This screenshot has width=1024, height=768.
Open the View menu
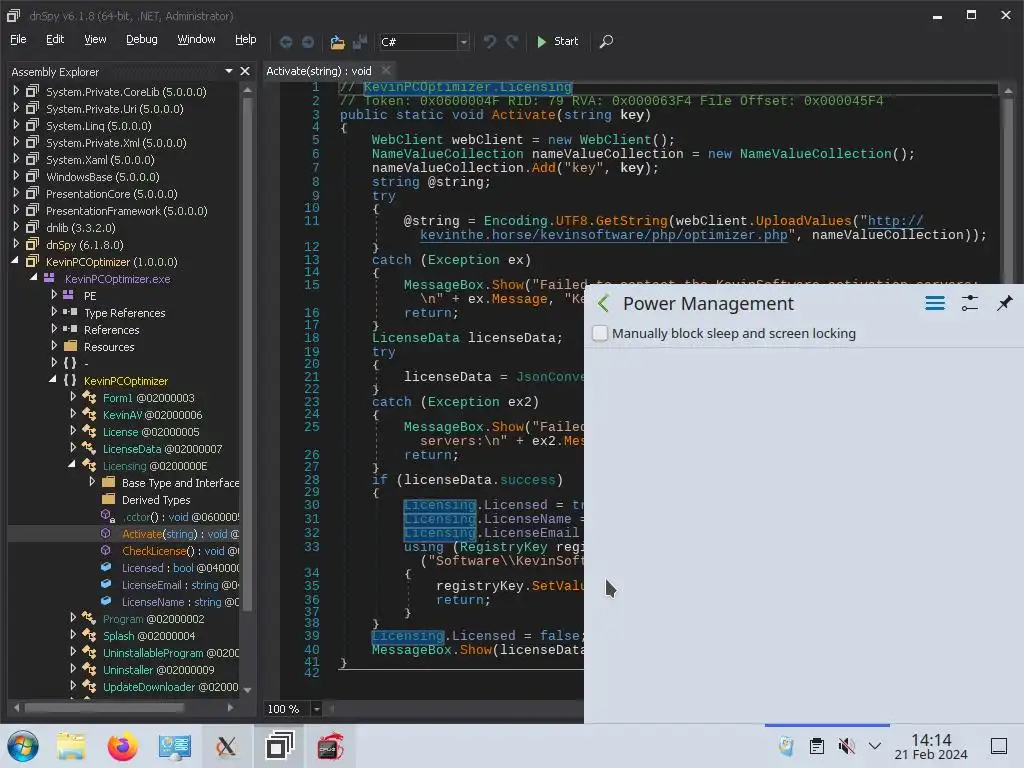click(x=95, y=39)
